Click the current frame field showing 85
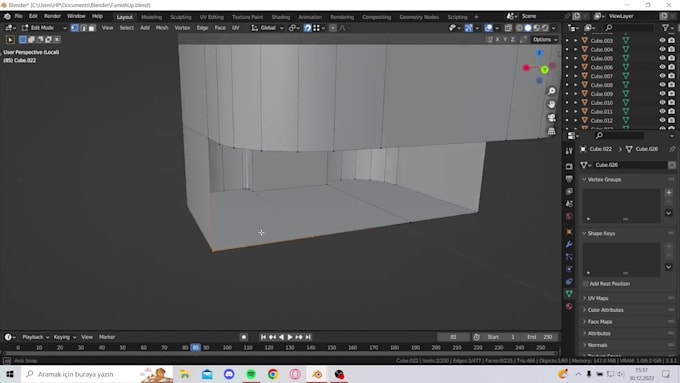680x383 pixels. click(x=453, y=337)
